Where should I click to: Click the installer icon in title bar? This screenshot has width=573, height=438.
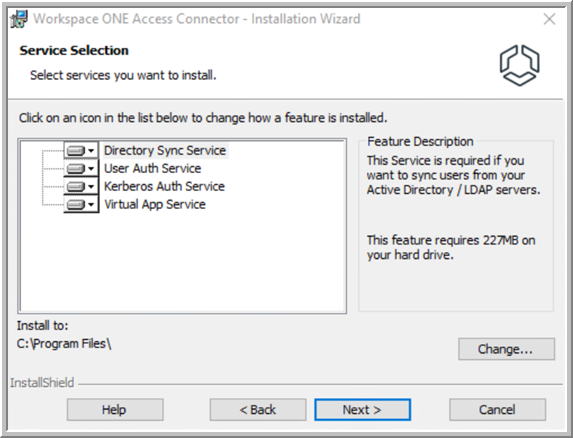19,19
